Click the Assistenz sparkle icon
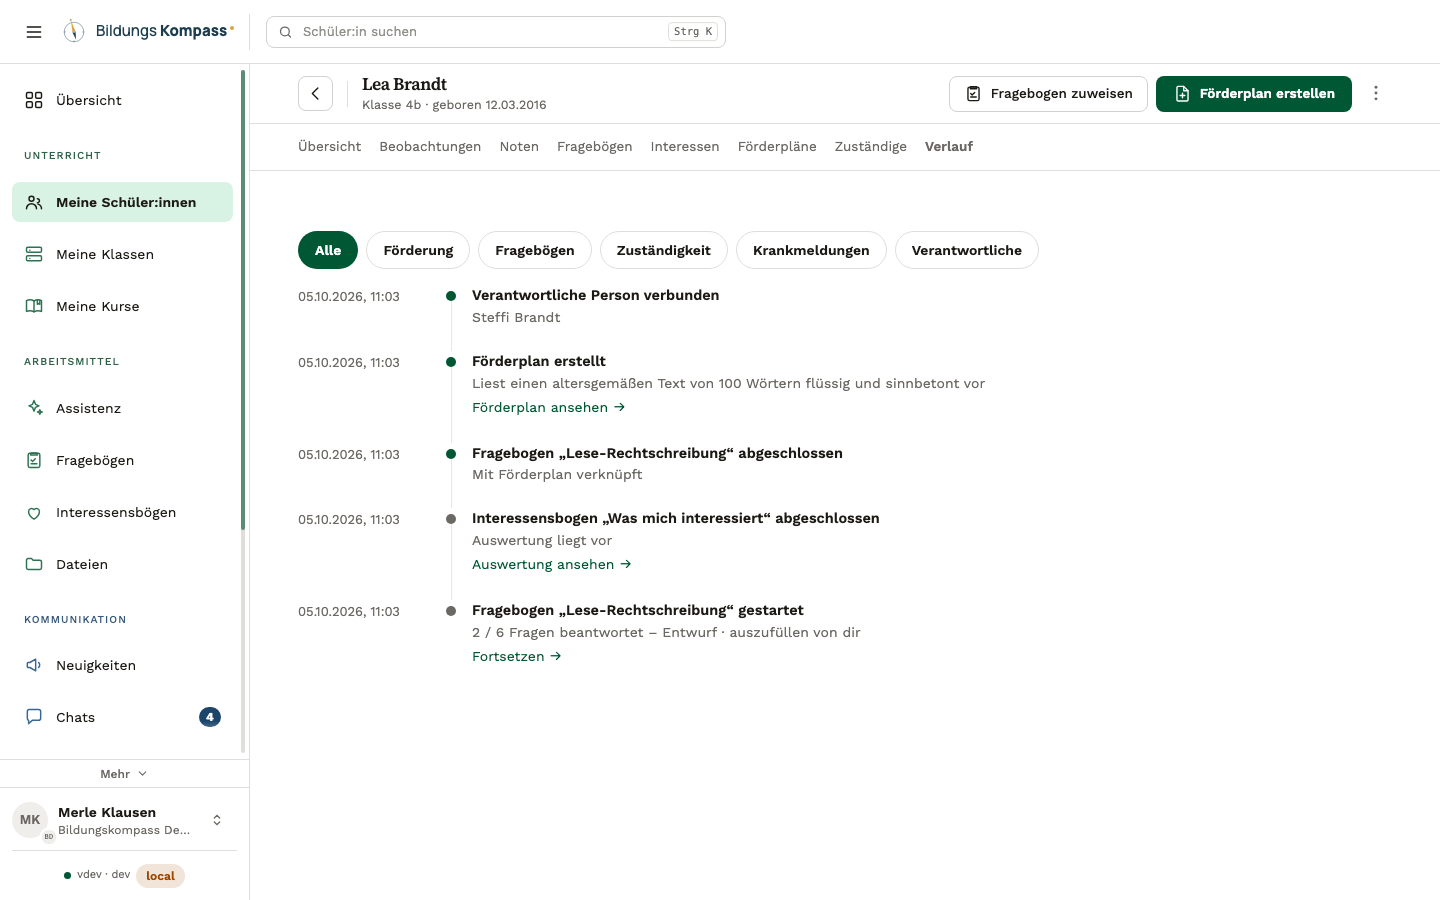 tap(34, 408)
